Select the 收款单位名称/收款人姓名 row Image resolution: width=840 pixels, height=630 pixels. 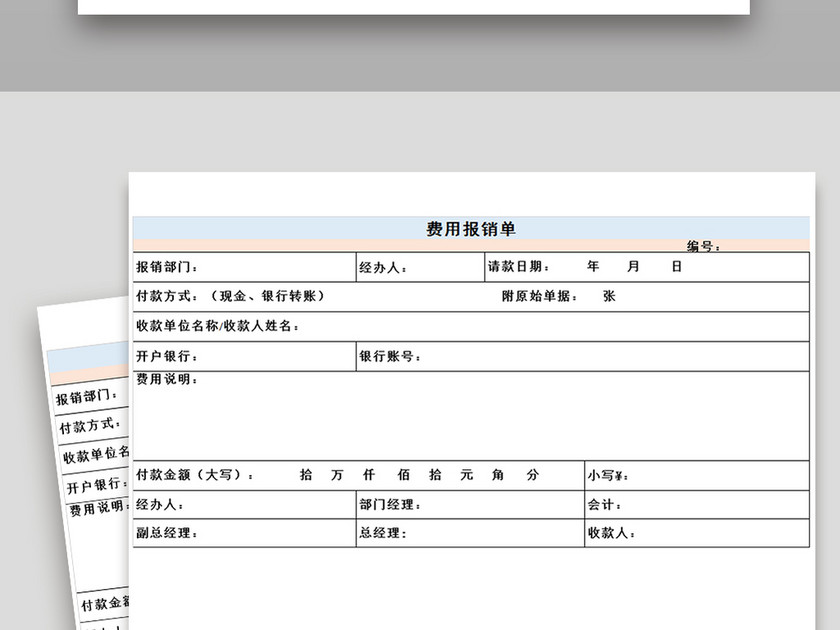300,325
